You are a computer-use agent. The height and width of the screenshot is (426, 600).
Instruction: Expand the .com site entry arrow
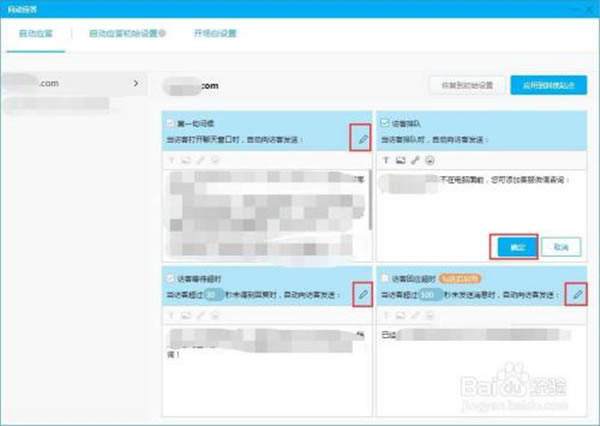(135, 83)
